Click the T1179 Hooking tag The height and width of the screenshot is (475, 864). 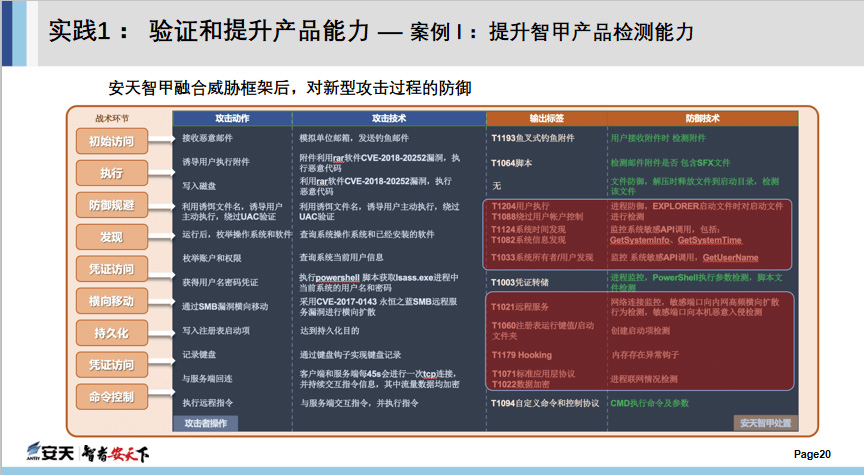click(x=521, y=355)
